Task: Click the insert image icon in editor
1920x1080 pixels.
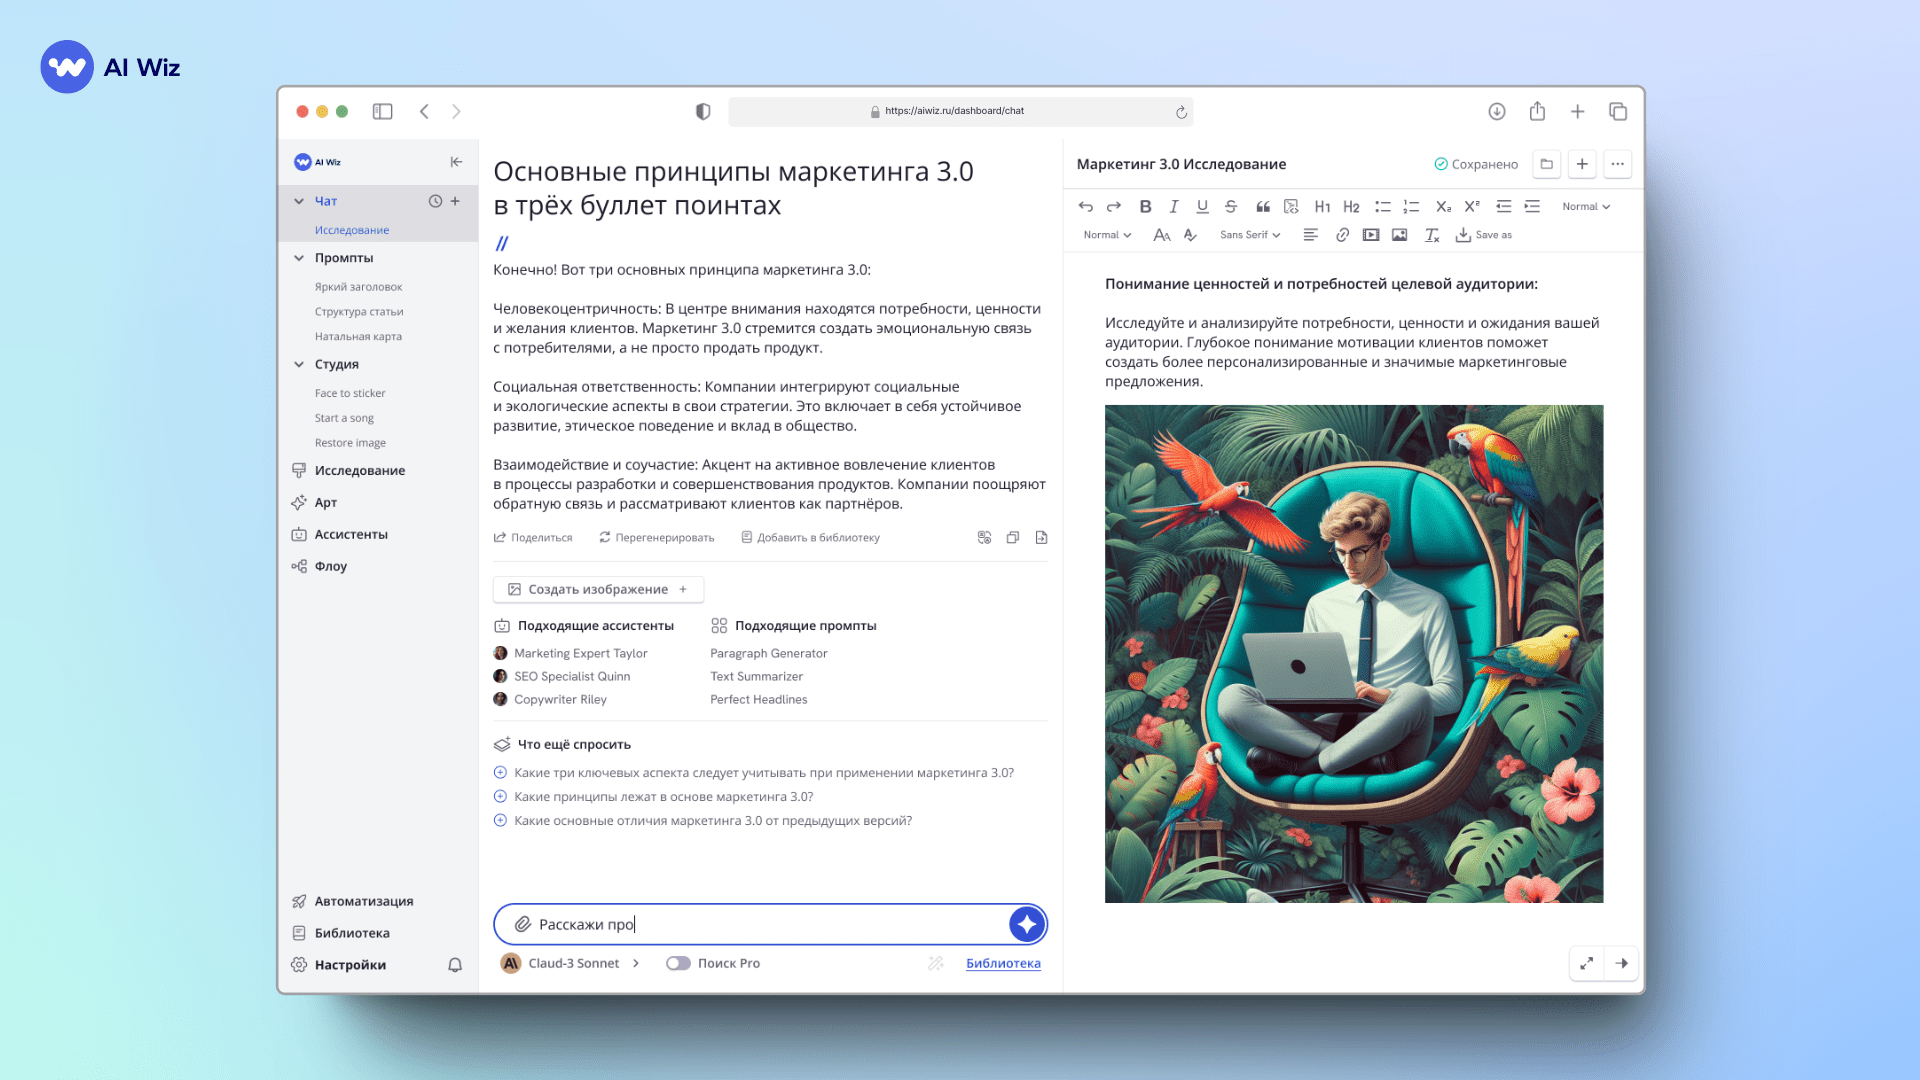Action: 1399,235
